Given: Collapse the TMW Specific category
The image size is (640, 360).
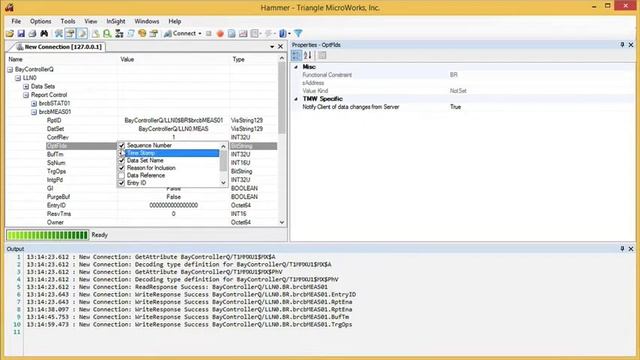Looking at the screenshot, I should coord(296,99).
